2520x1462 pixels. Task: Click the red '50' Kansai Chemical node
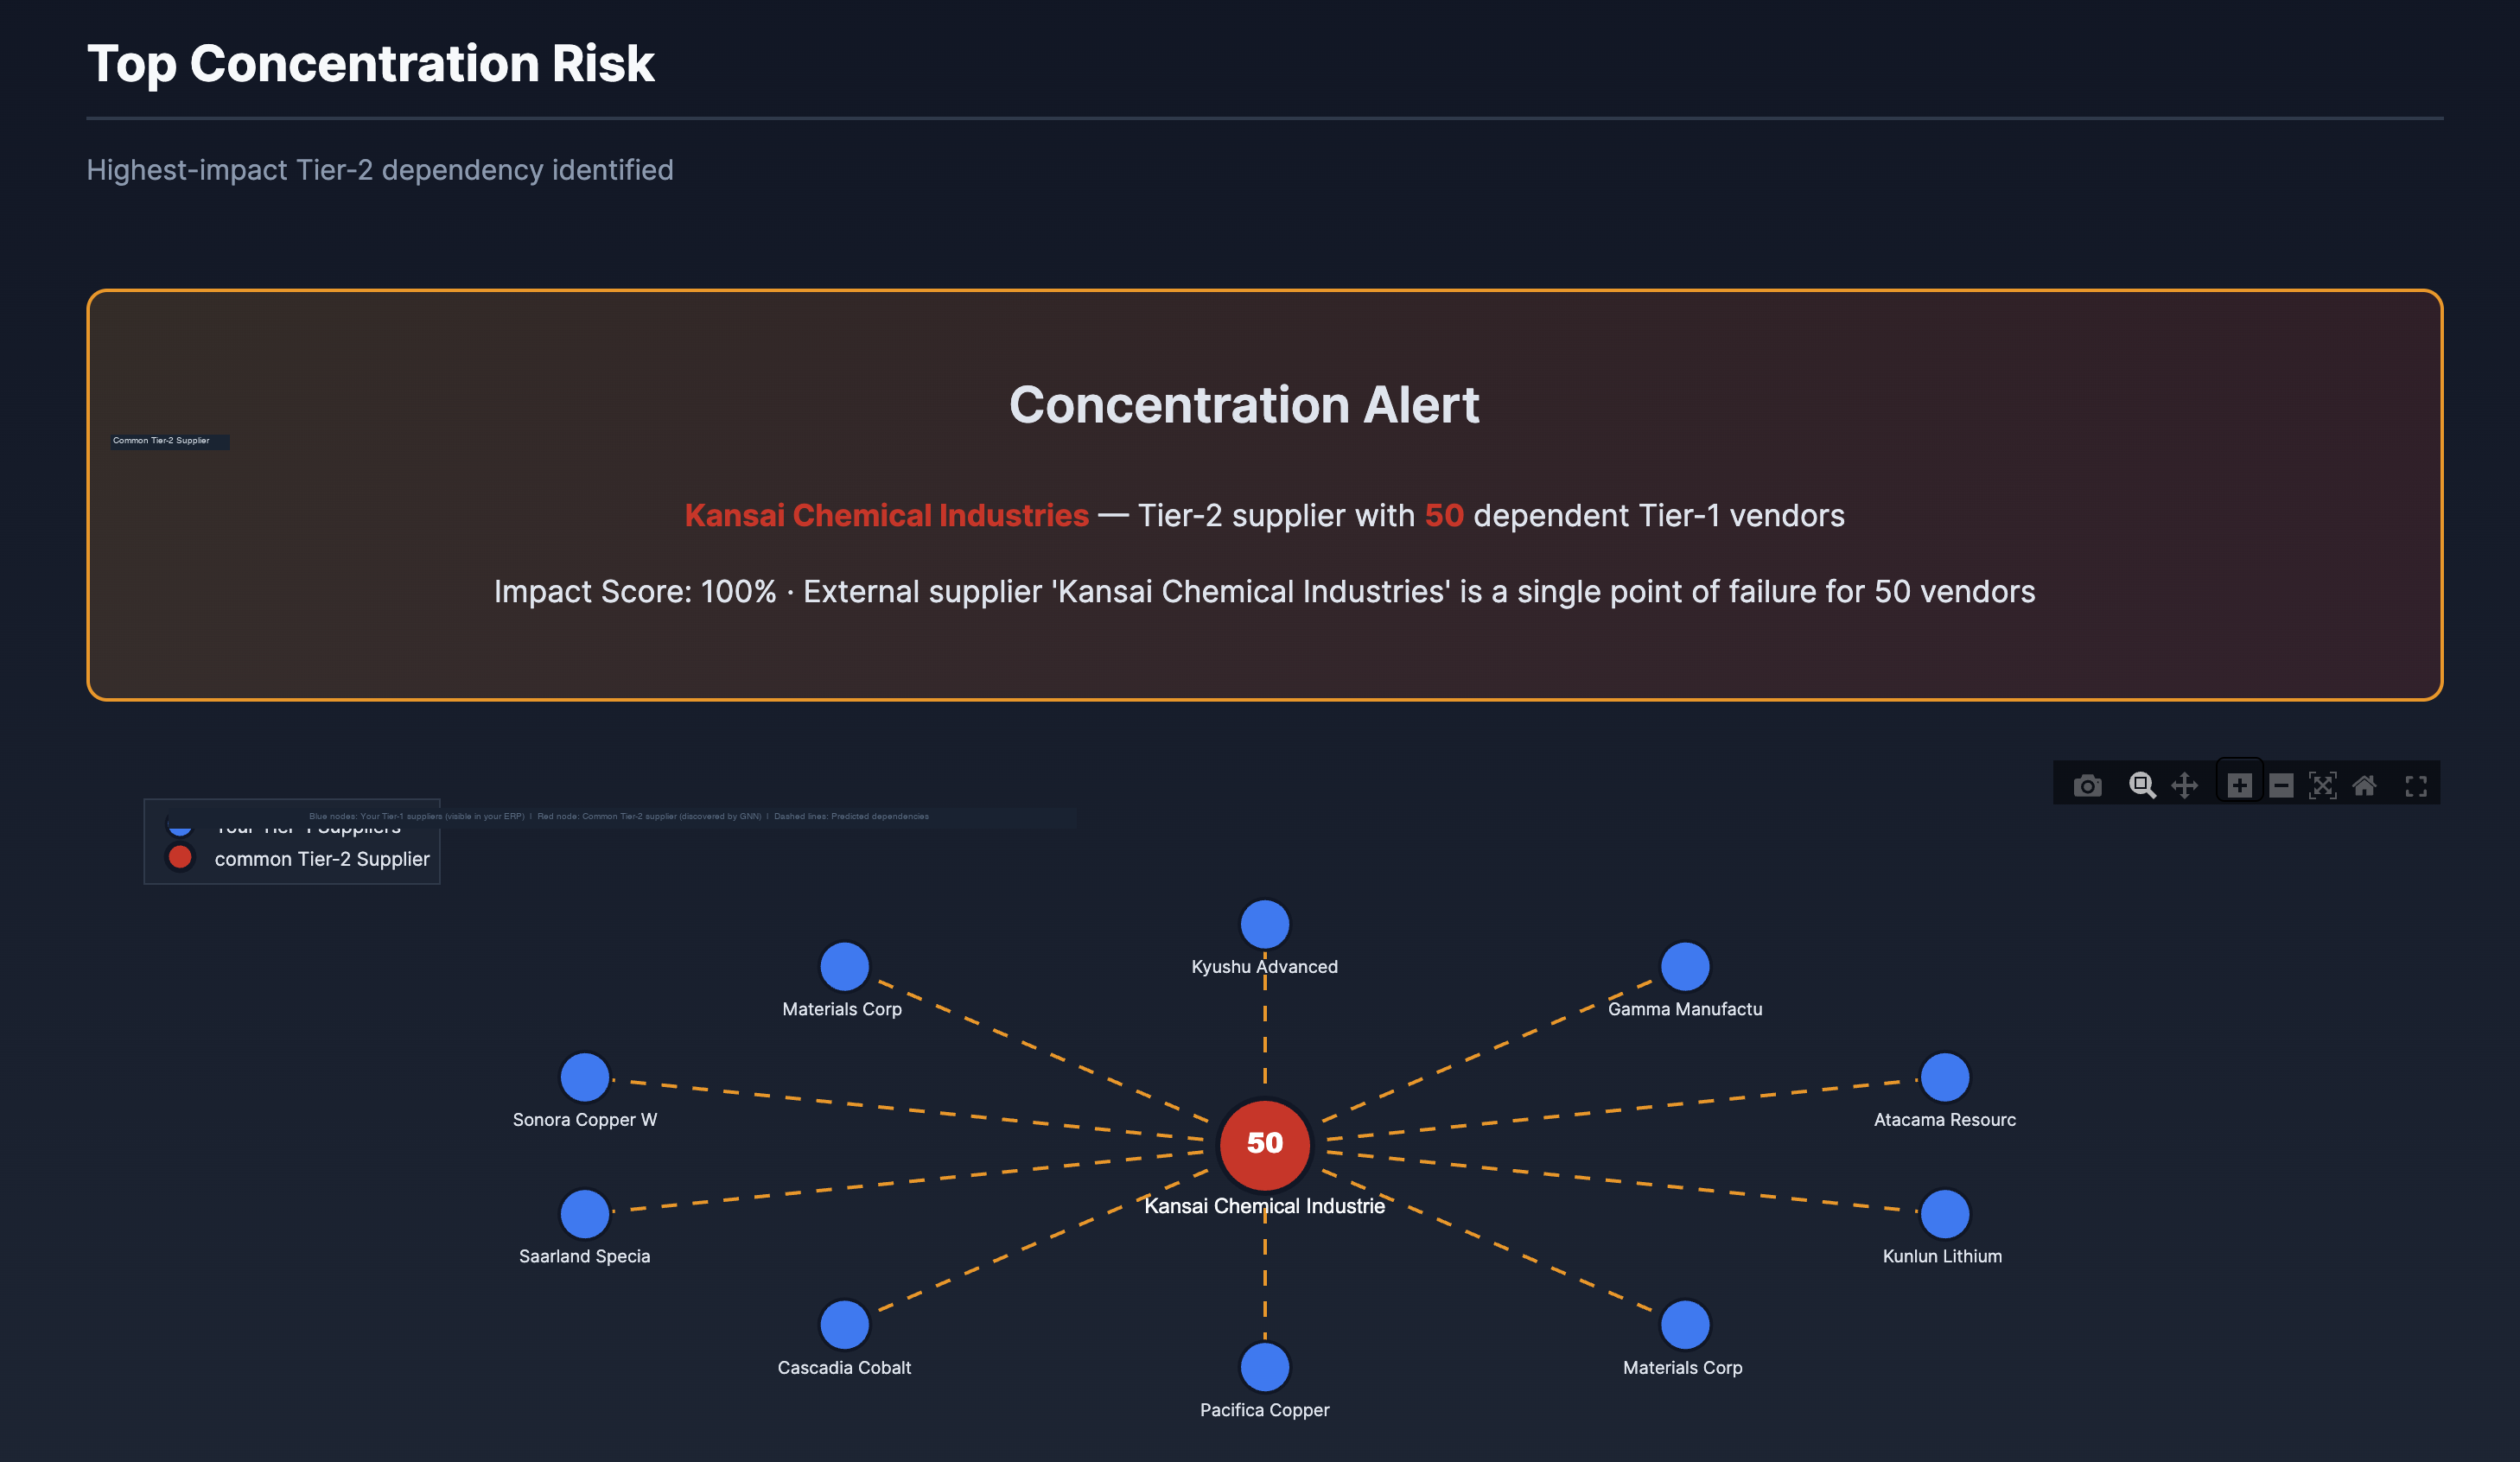[x=1265, y=1143]
